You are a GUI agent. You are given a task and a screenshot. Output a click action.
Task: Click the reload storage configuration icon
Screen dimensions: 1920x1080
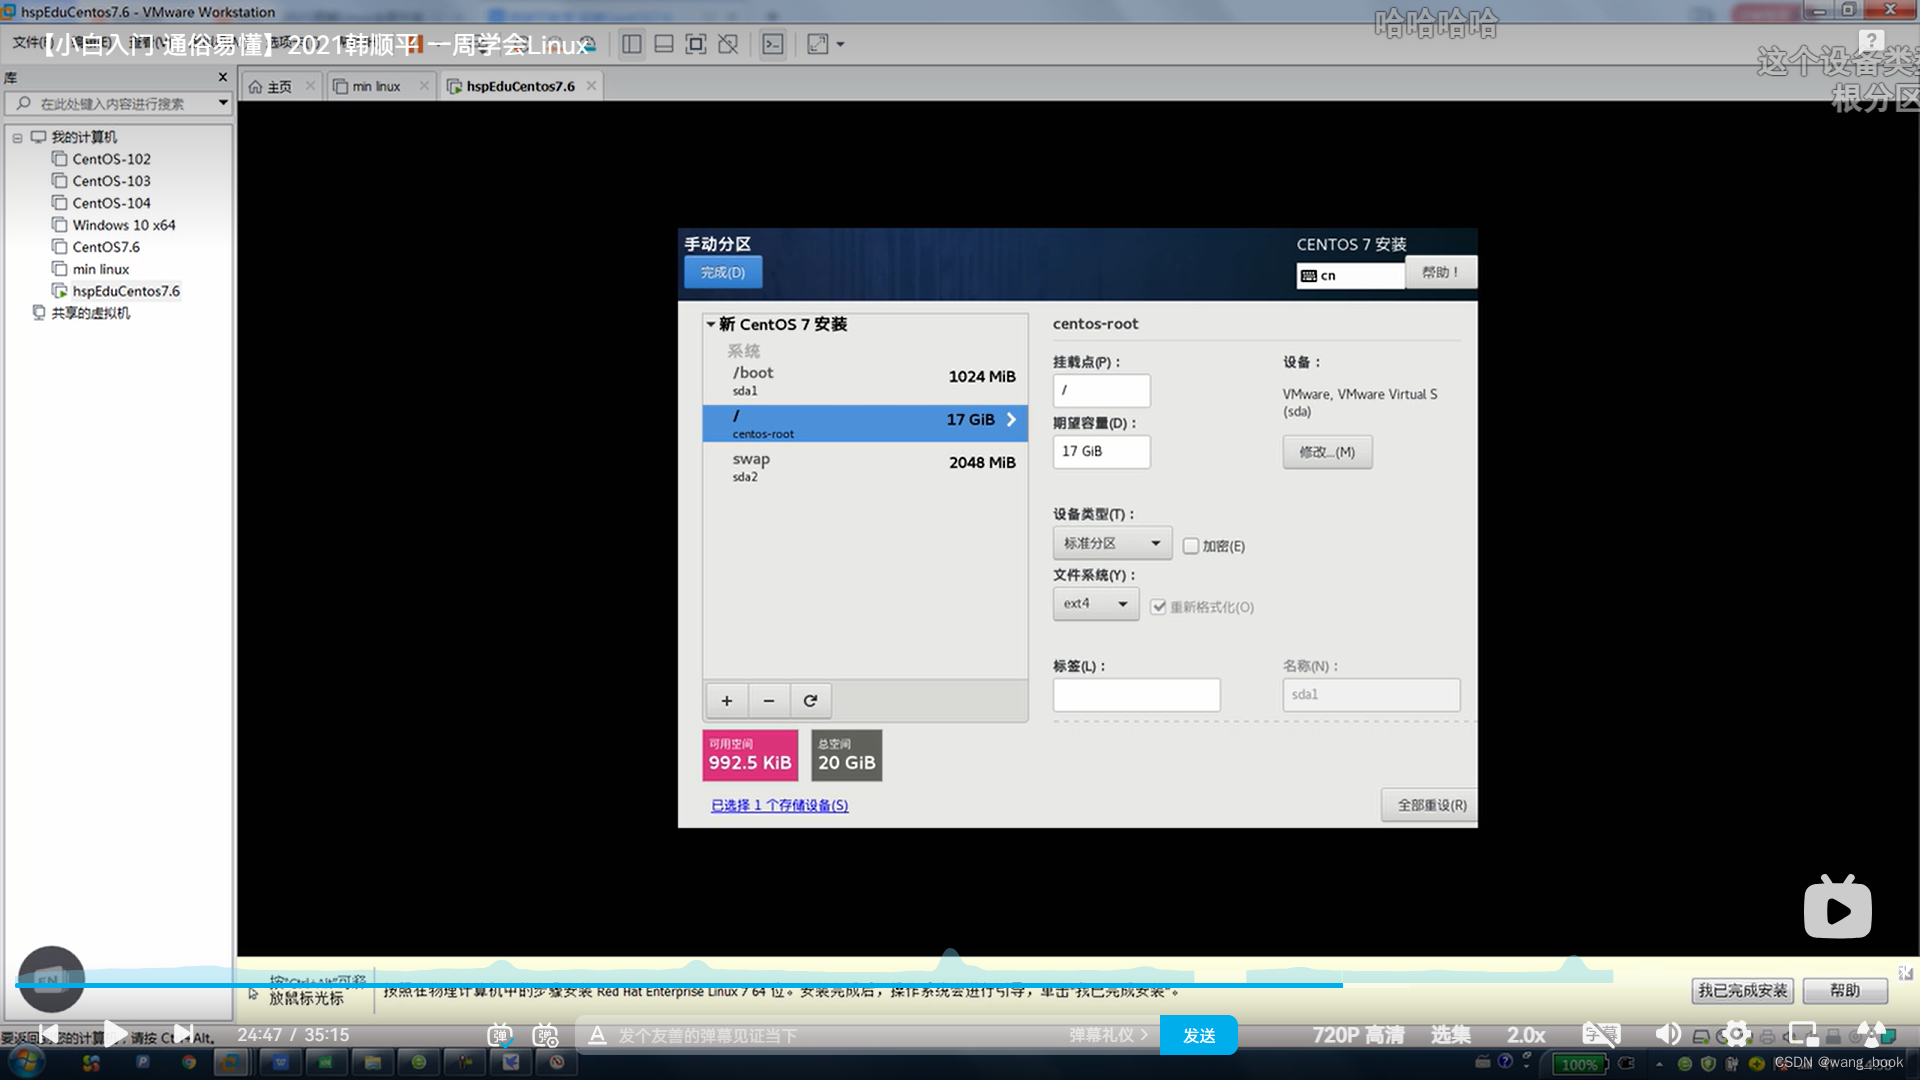pos(811,701)
